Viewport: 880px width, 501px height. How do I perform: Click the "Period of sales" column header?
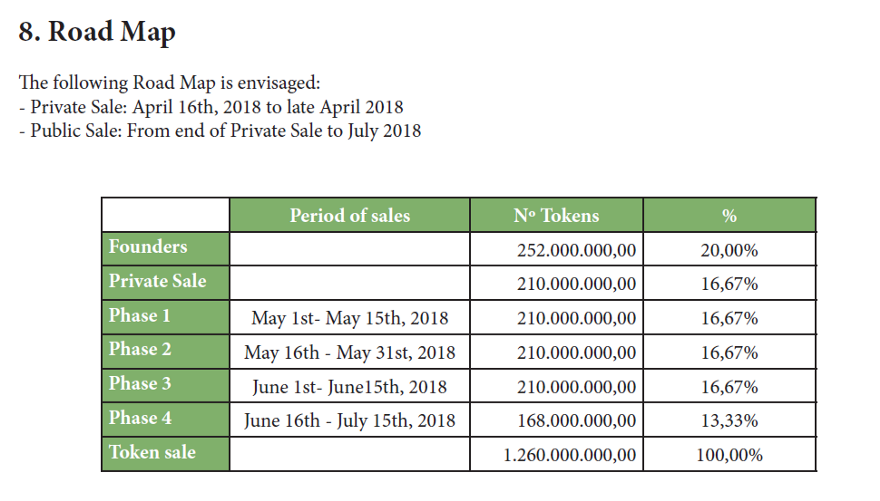tap(349, 215)
